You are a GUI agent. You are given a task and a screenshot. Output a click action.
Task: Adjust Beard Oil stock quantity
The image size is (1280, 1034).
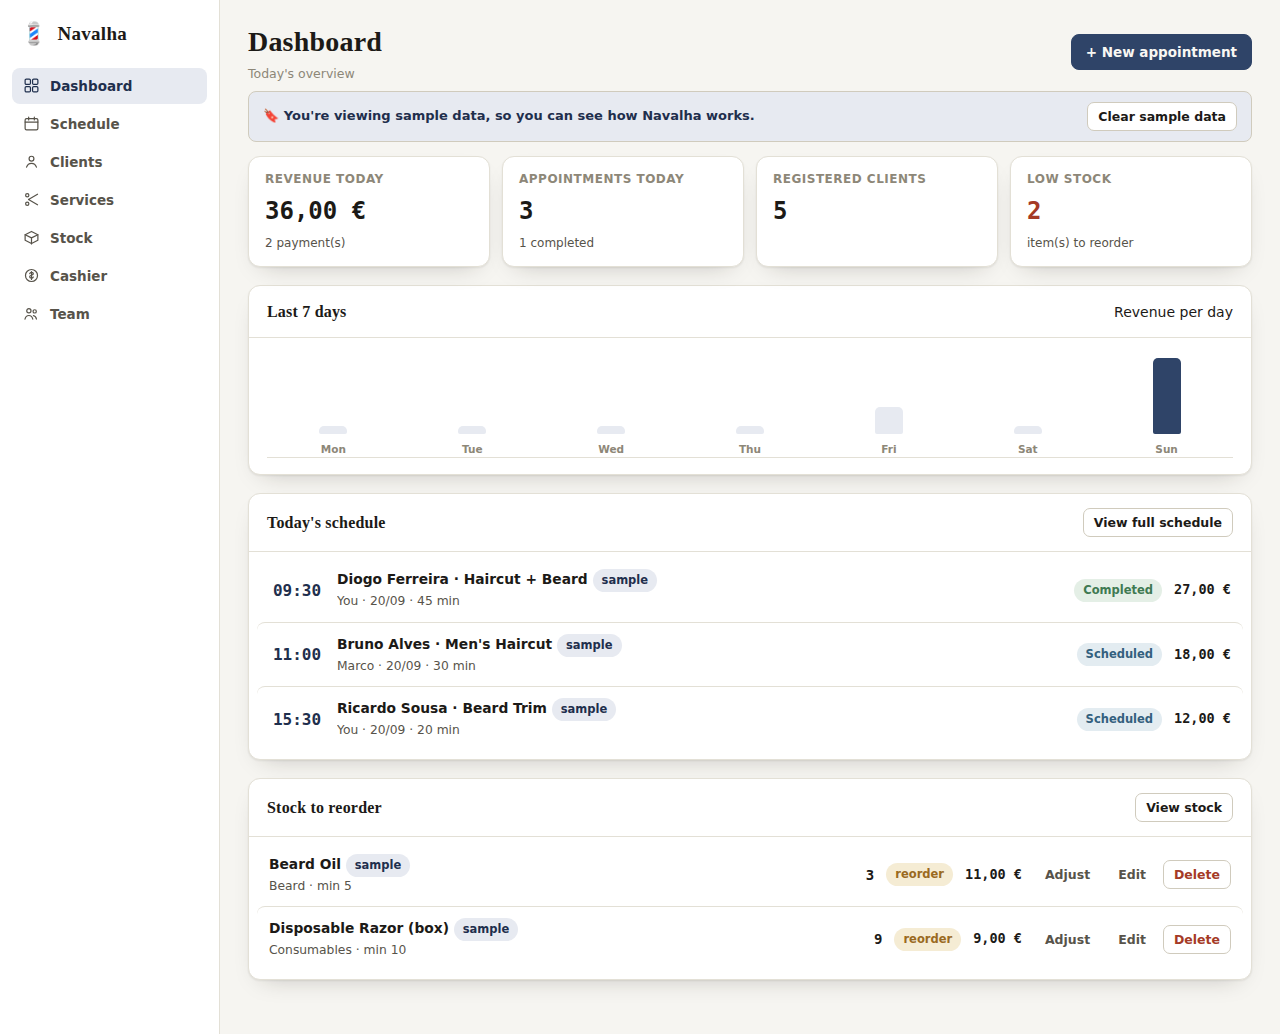coord(1067,874)
